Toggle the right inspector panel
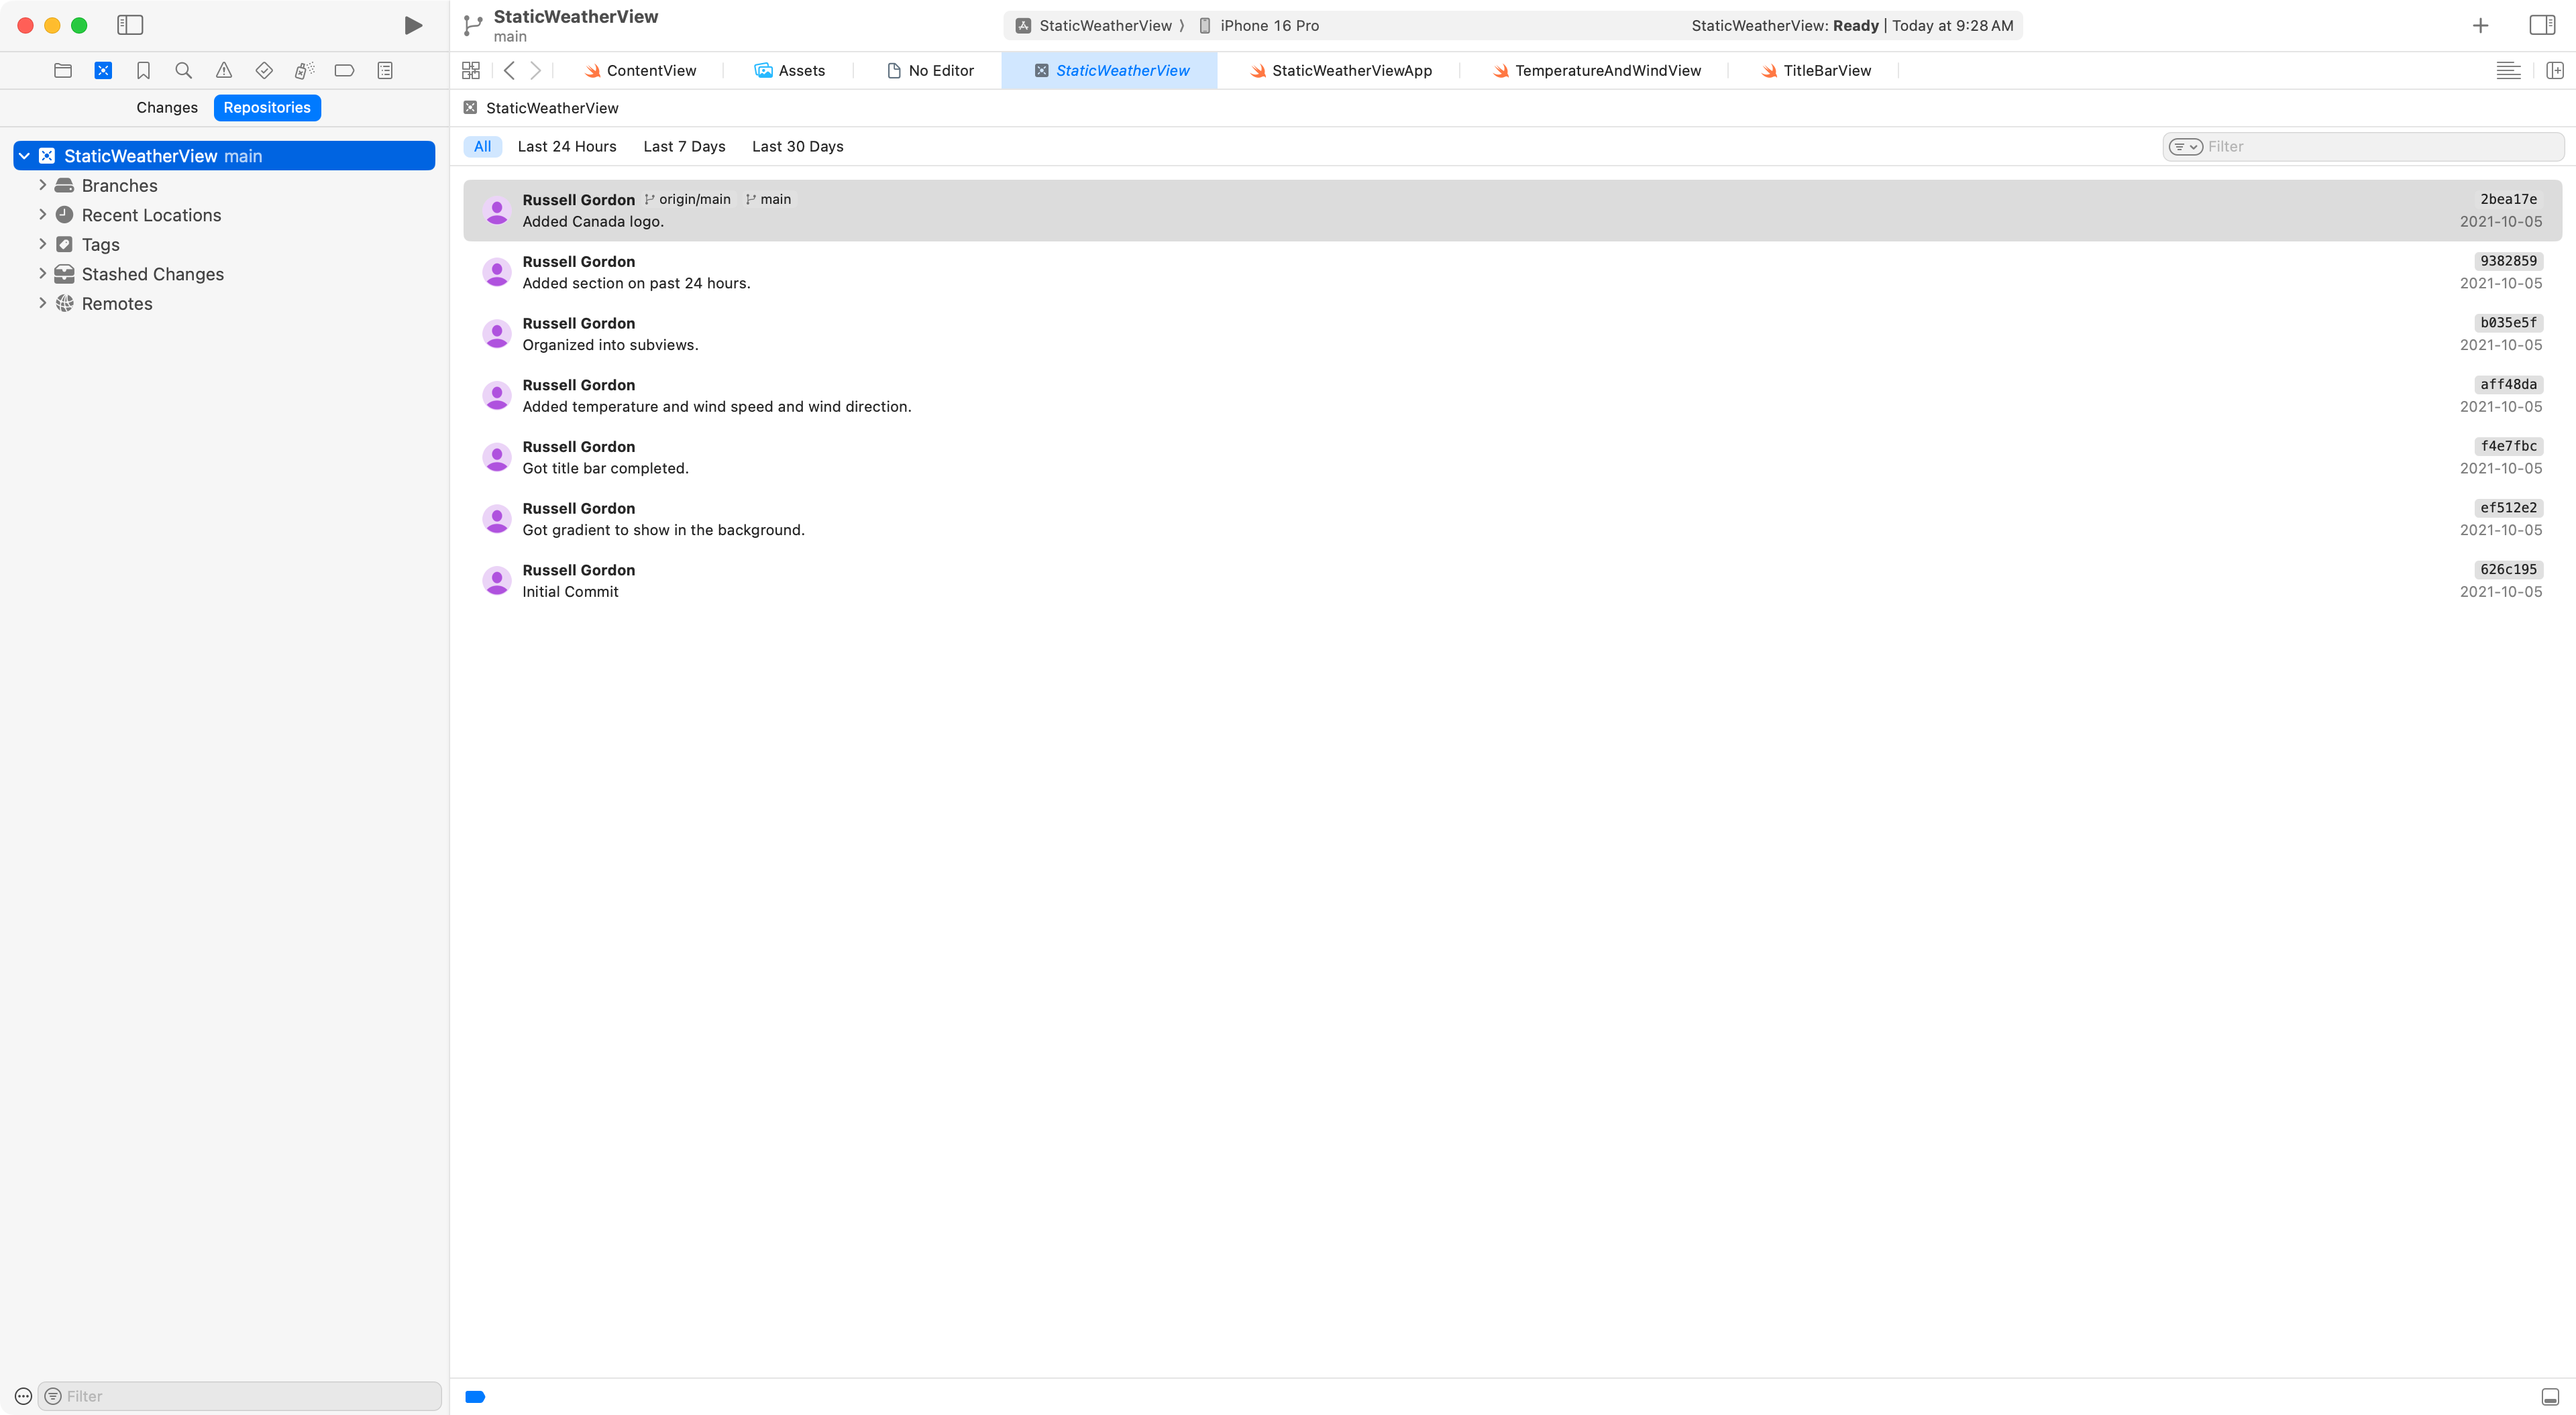The height and width of the screenshot is (1415, 2576). tap(2541, 25)
